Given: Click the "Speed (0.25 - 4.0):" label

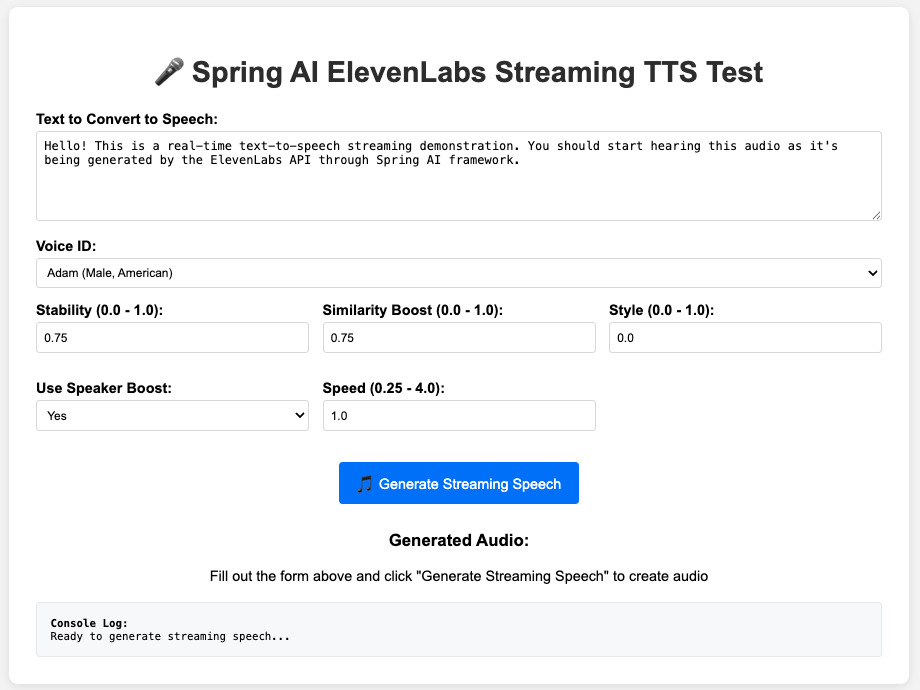Looking at the screenshot, I should pos(383,388).
